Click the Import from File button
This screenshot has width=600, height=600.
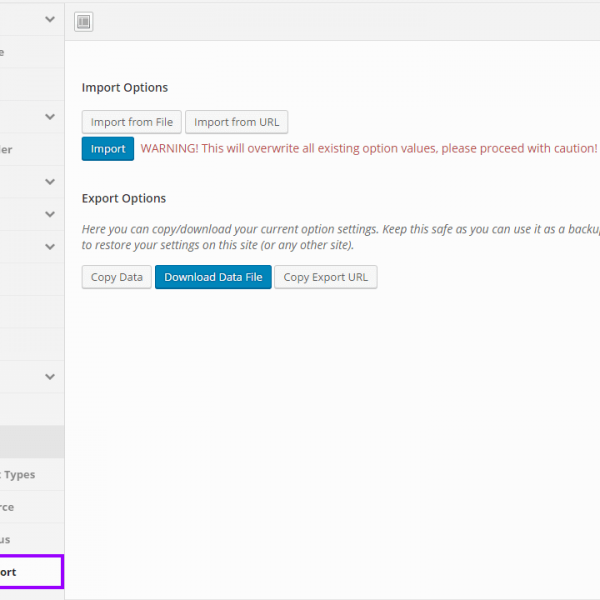coord(131,122)
